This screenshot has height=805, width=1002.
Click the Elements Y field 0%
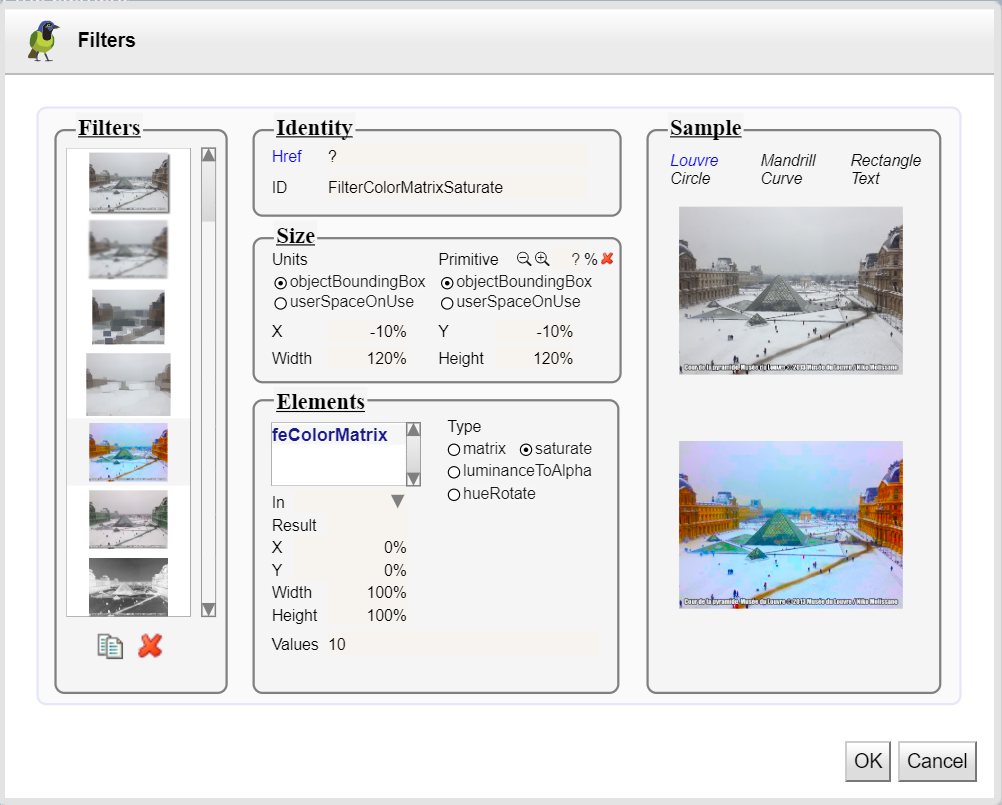pos(351,570)
